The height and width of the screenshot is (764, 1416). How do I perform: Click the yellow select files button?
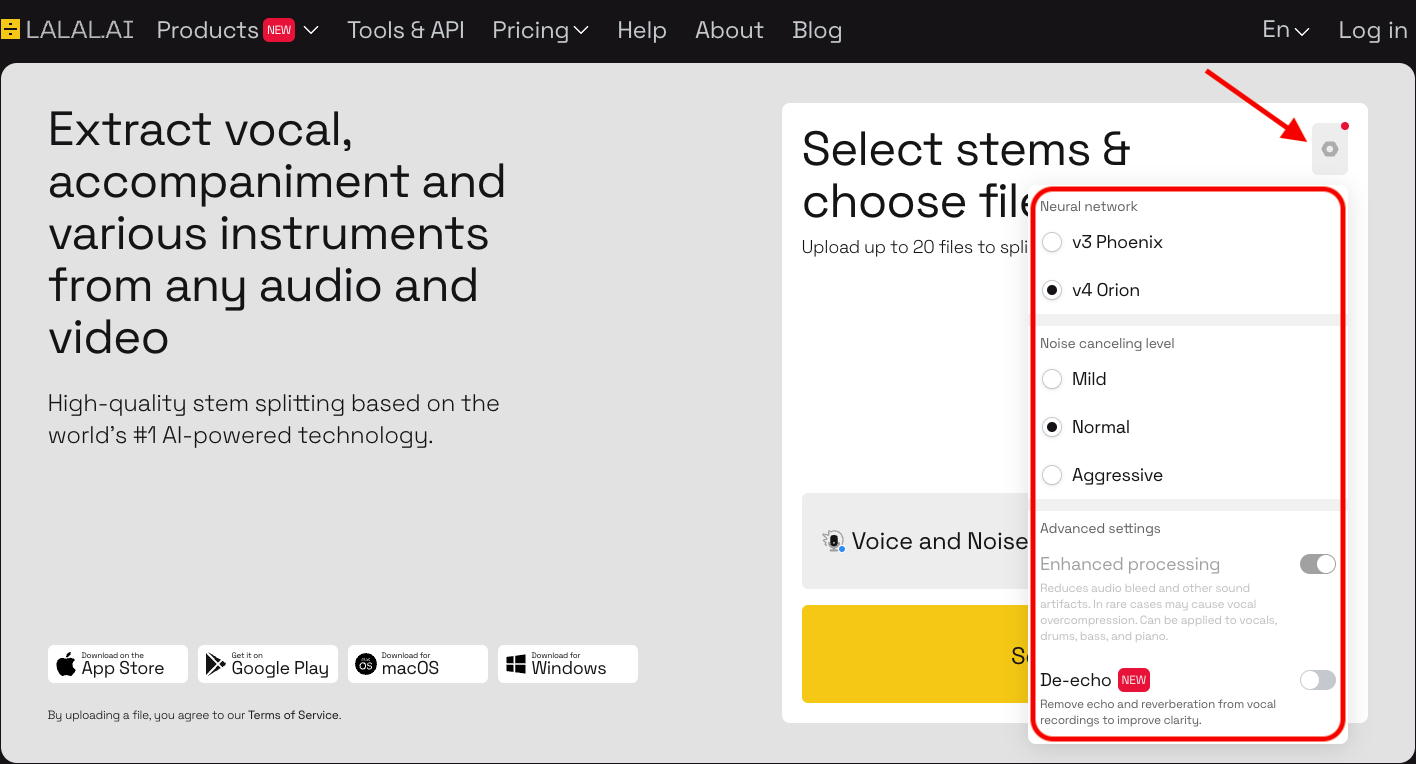(915, 654)
